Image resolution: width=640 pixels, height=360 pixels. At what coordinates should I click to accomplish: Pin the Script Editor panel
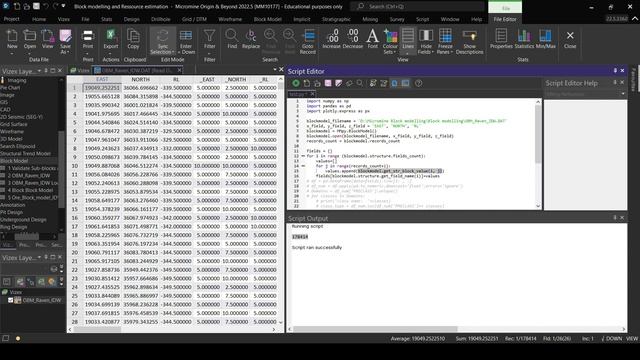tap(615, 71)
